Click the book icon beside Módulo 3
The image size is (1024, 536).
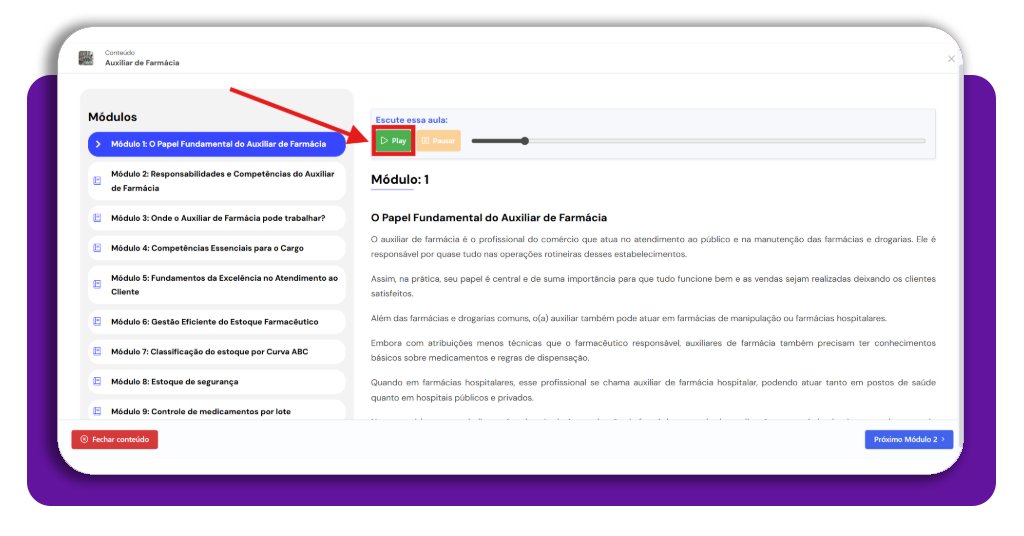(97, 218)
